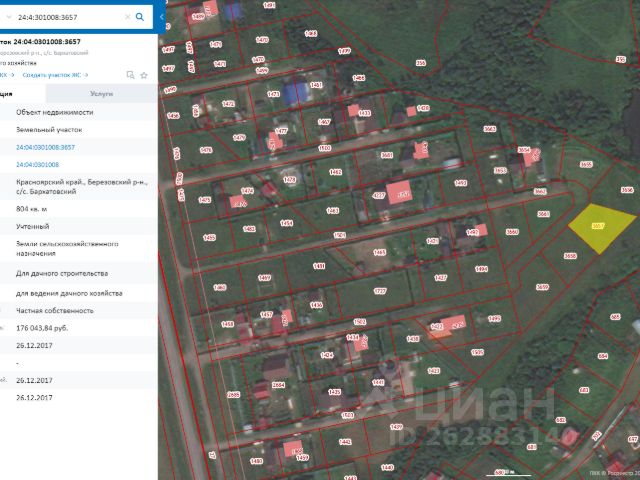Click the magnifier search icon in search bar
Screen dimensions: 640x480
point(140,17)
